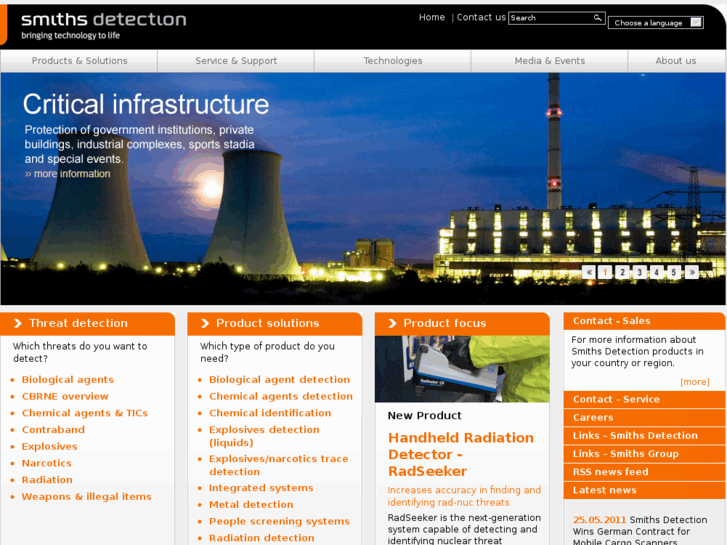Open Radiation detection product link
The width and height of the screenshot is (727, 545).
(x=262, y=538)
